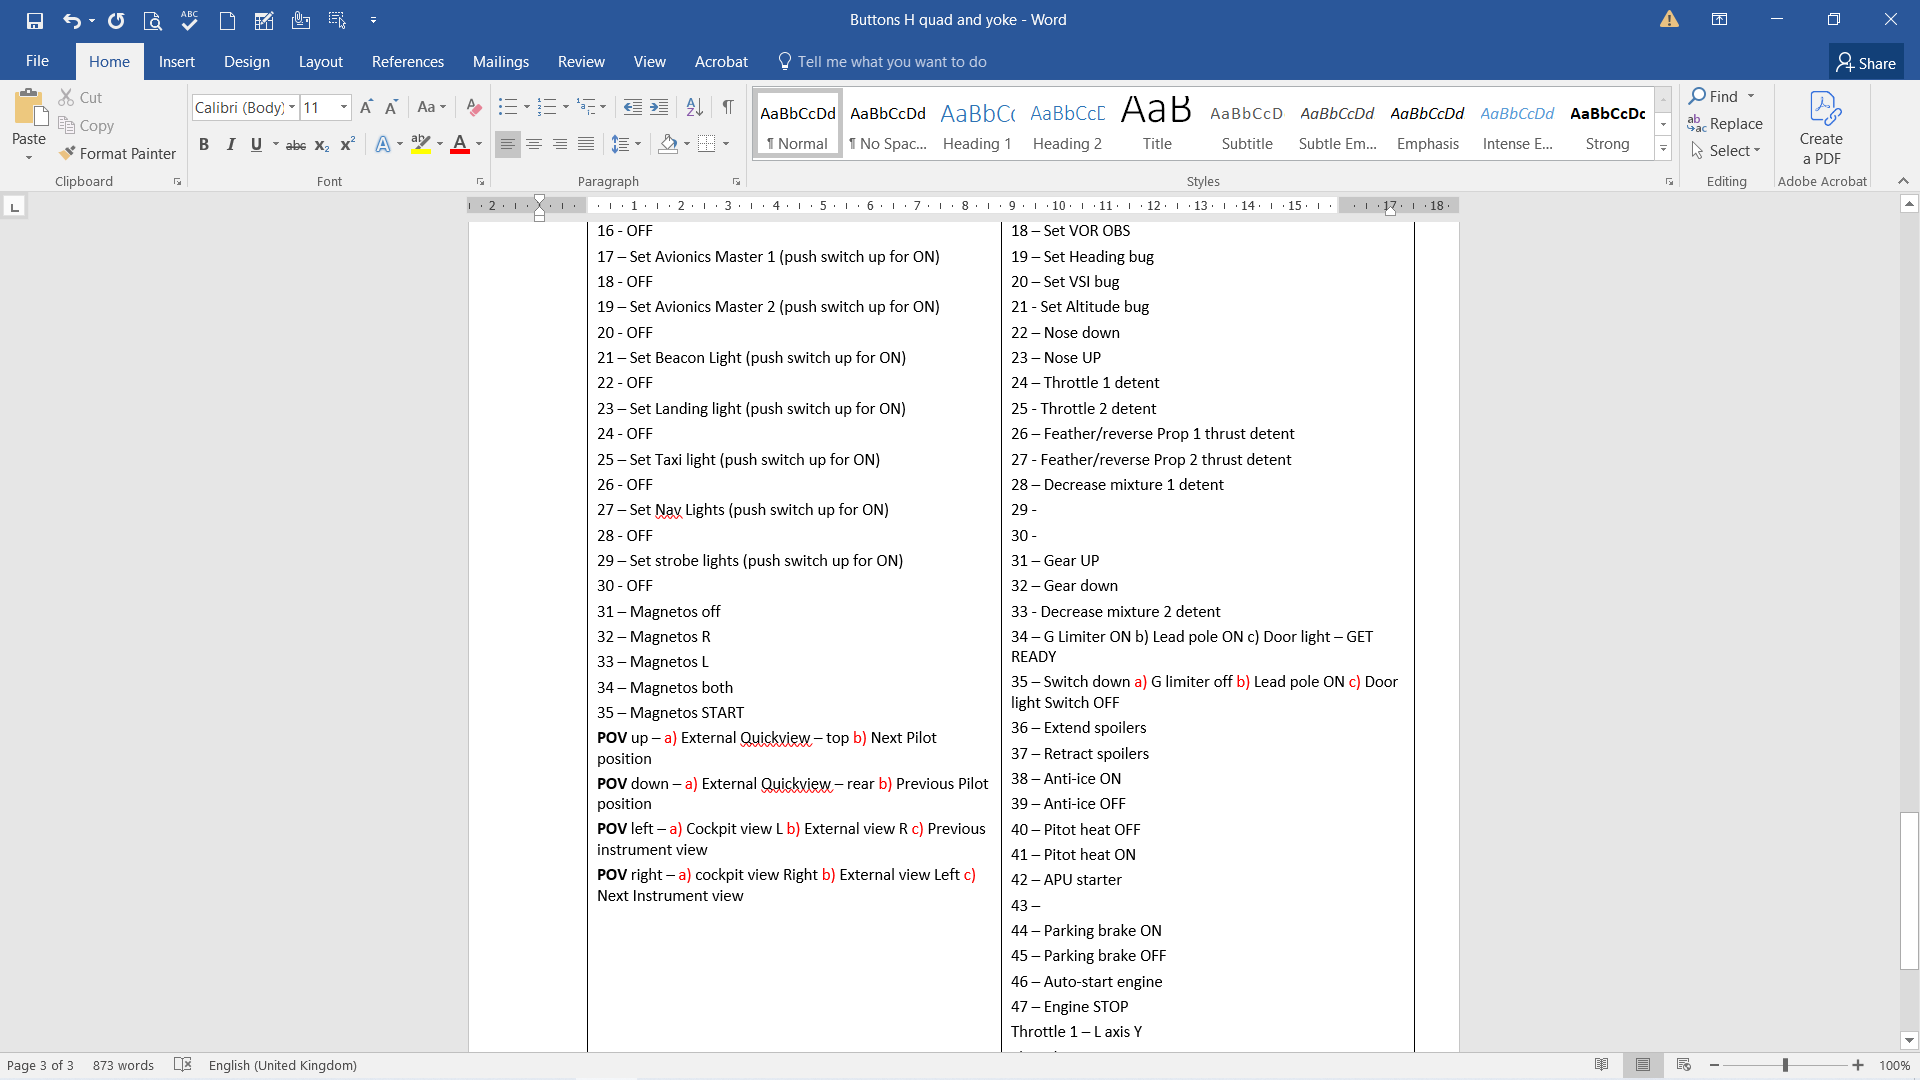Click the Grow Font size icon
The image size is (1920, 1080).
(x=366, y=107)
